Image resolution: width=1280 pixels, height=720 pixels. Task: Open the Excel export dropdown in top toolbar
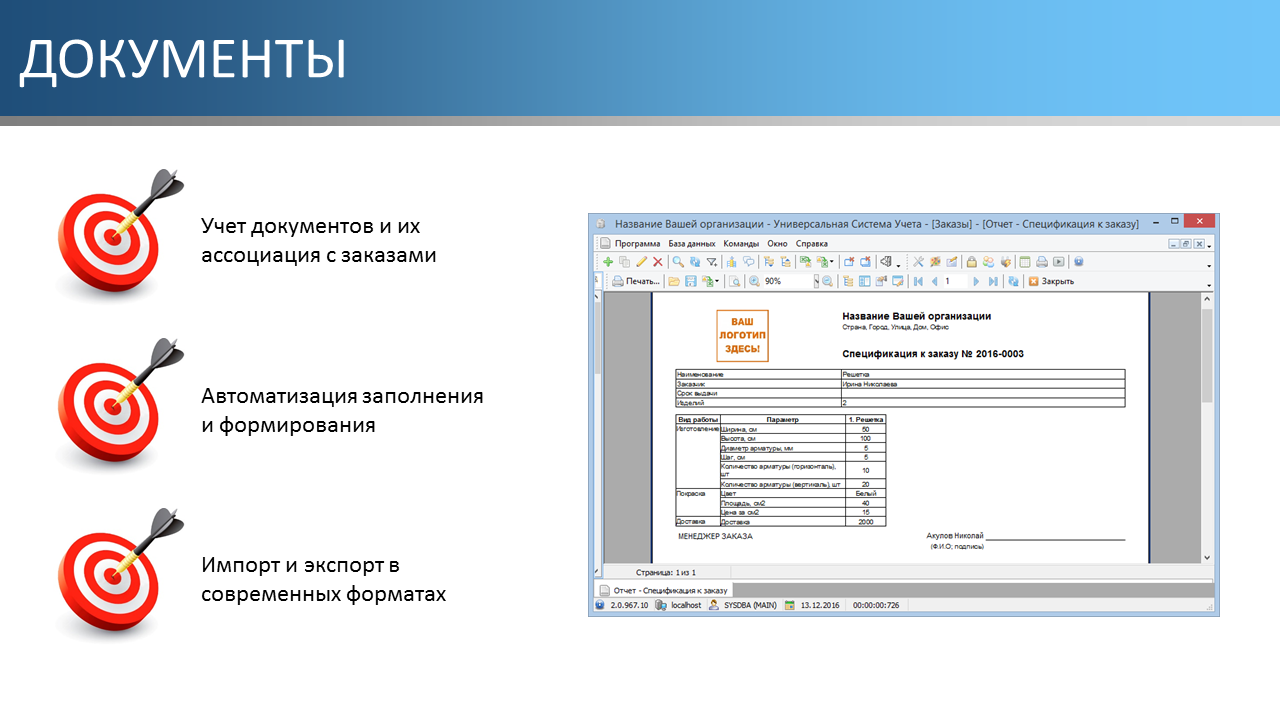tap(831, 262)
